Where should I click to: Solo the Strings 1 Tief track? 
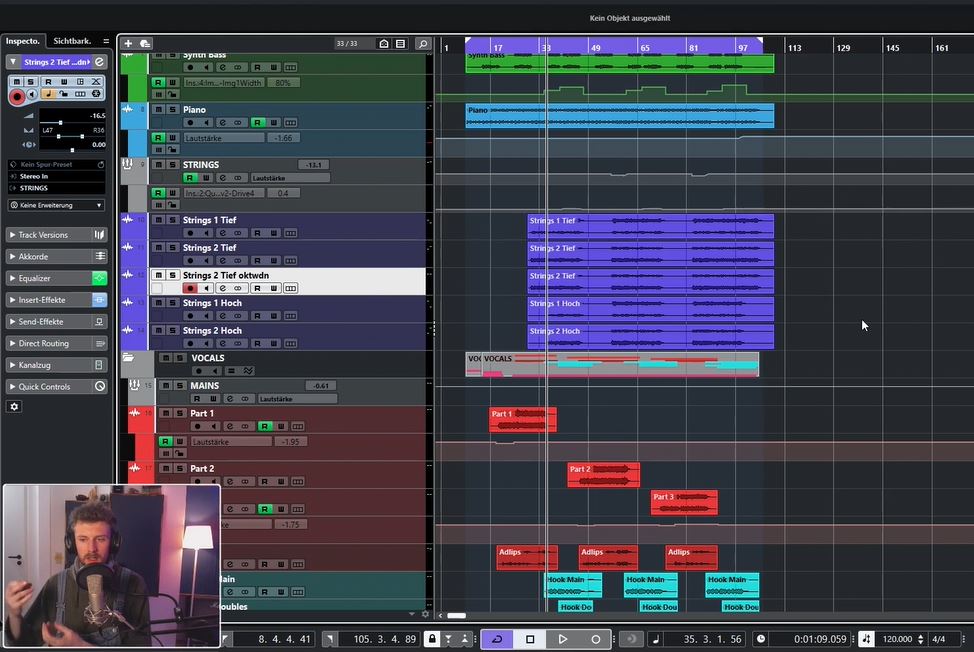point(172,220)
